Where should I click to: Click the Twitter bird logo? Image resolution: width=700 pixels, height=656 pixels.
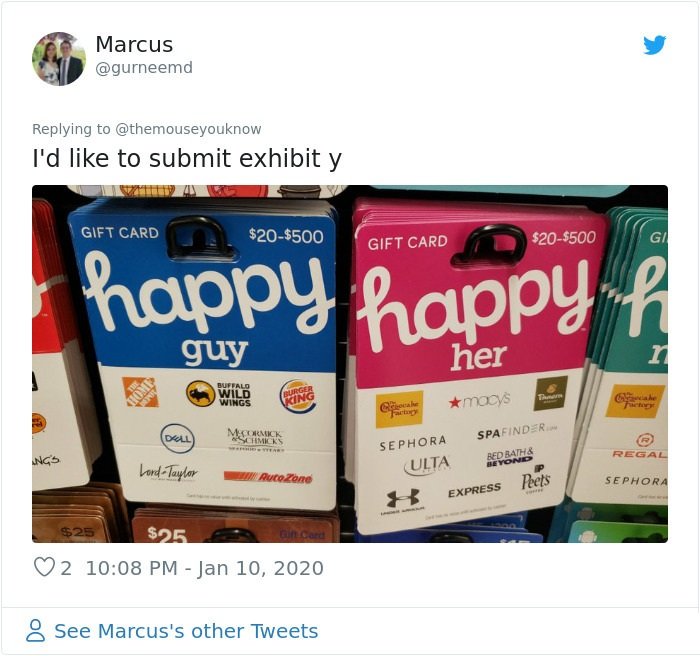tap(654, 45)
